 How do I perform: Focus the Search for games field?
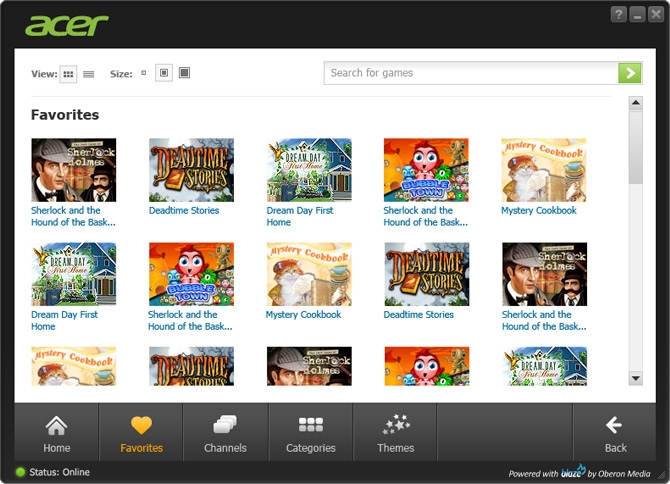pyautogui.click(x=471, y=73)
